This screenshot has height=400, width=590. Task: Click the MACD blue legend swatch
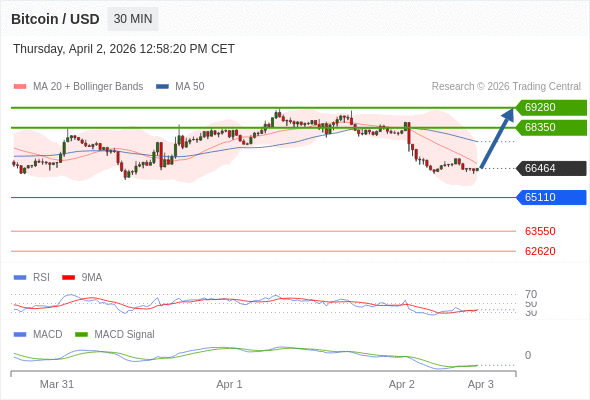pos(20,335)
